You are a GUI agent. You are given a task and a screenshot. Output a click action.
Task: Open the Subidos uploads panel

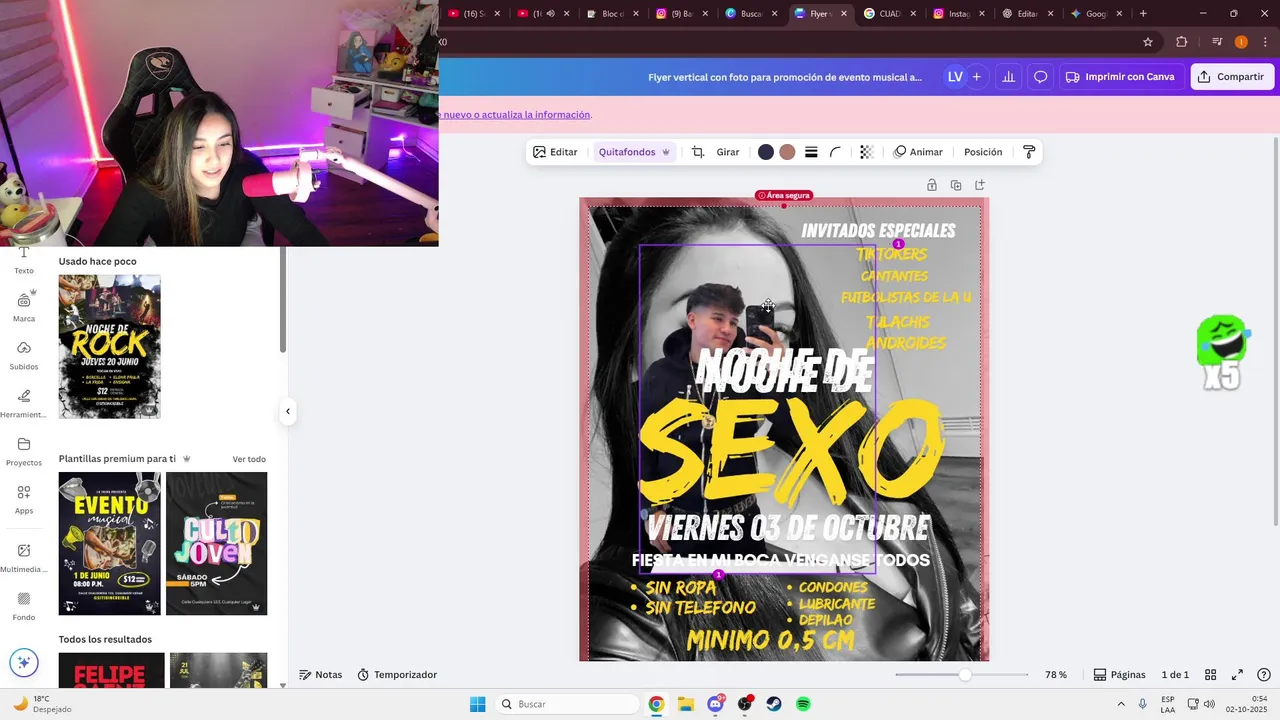point(24,354)
